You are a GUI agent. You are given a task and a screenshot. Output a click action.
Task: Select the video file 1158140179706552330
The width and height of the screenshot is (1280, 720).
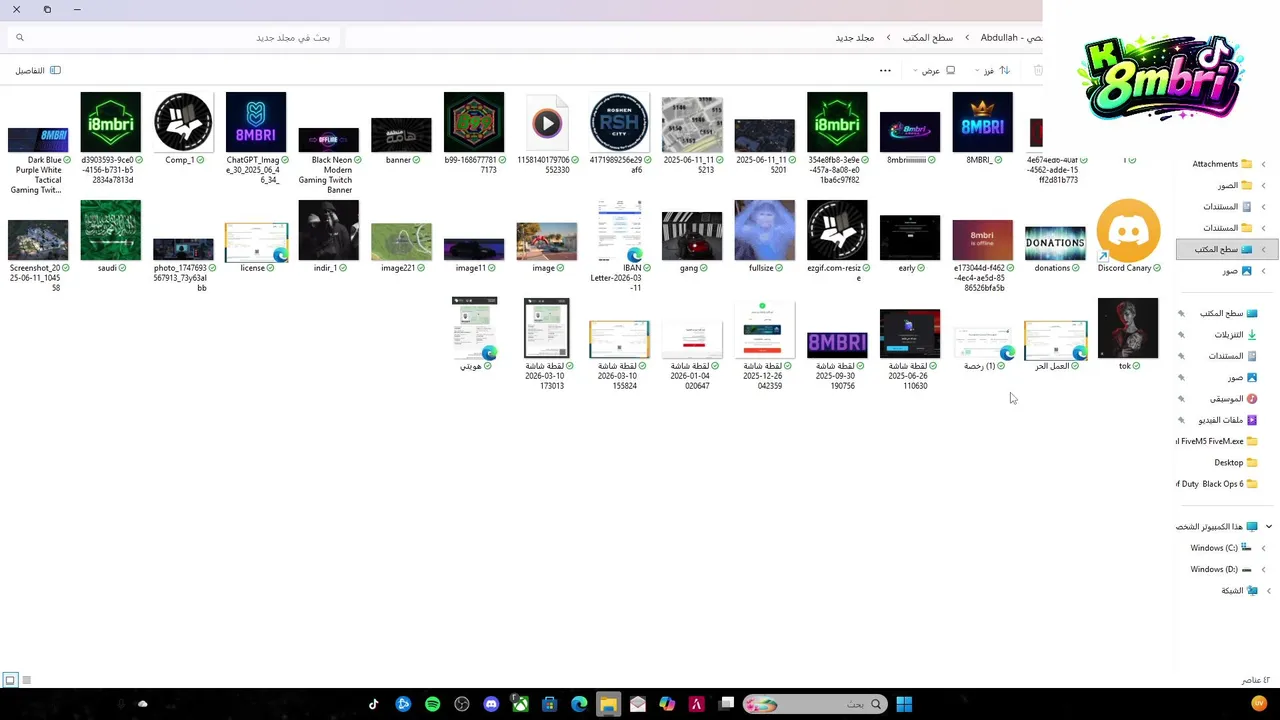[x=547, y=133]
